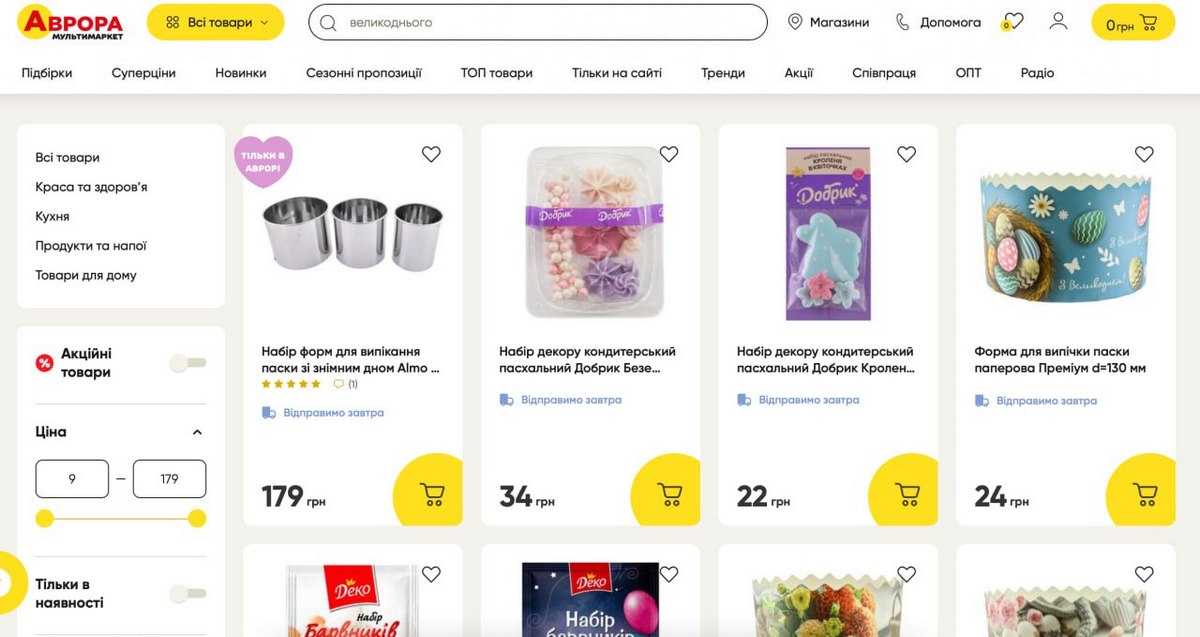Image resolution: width=1200 pixels, height=637 pixels.
Task: Select the Кухня category link
Action: click(x=52, y=216)
